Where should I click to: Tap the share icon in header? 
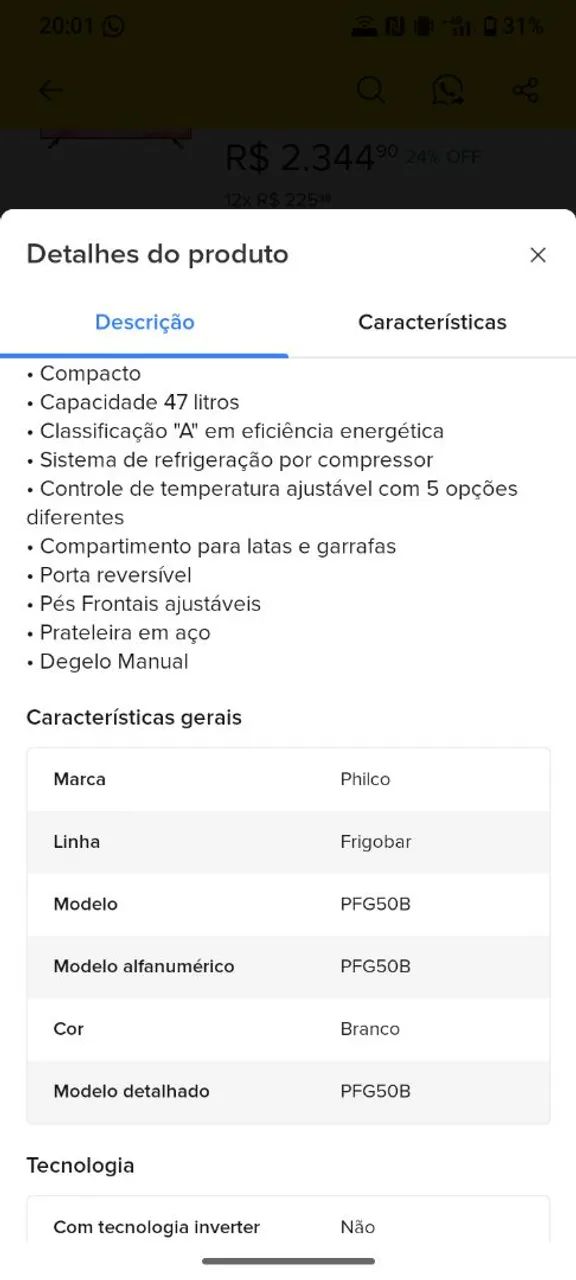coord(526,90)
